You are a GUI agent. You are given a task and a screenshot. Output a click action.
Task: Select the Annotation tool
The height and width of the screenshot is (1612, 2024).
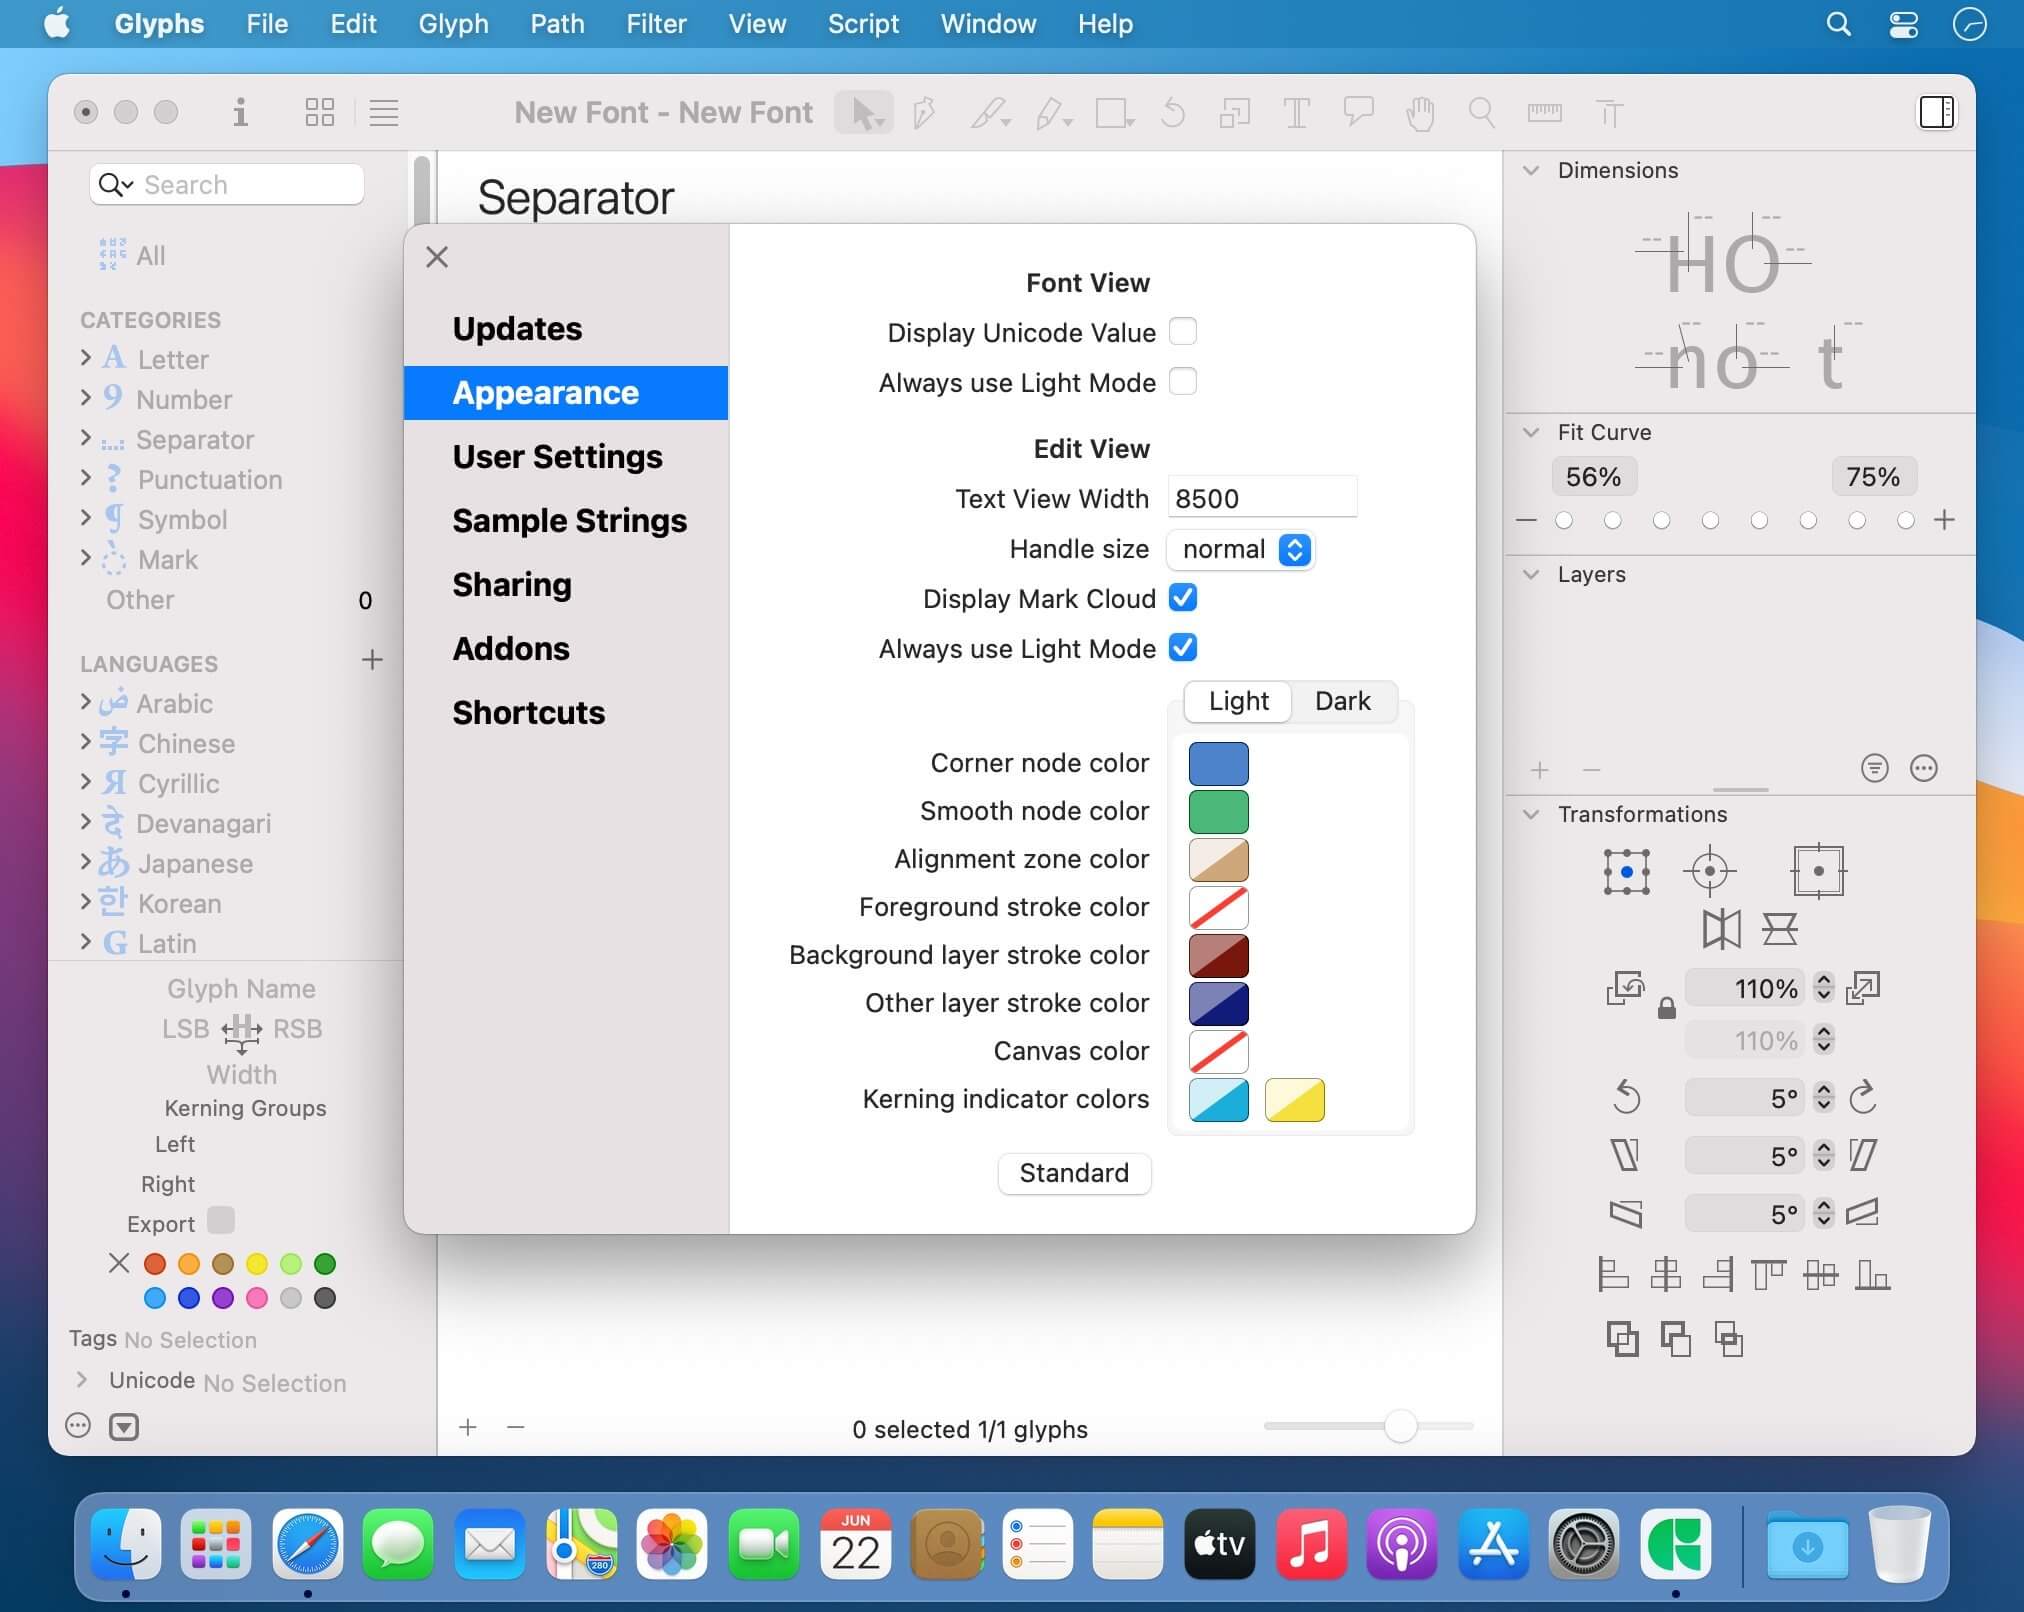1358,113
